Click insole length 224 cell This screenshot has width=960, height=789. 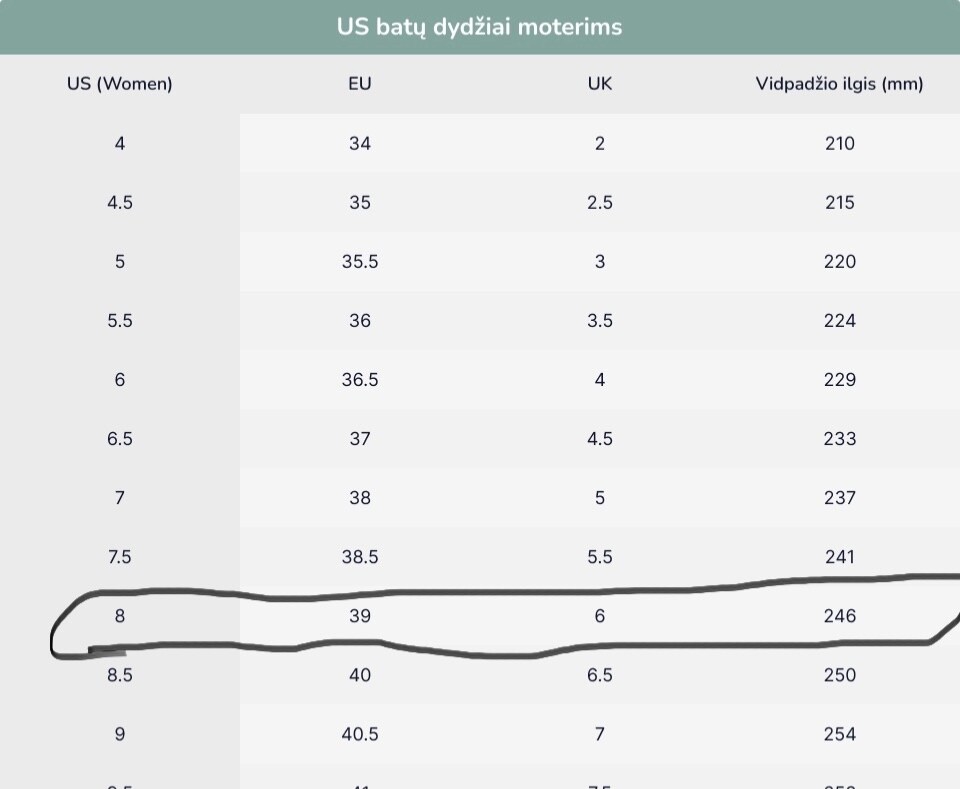tap(839, 321)
